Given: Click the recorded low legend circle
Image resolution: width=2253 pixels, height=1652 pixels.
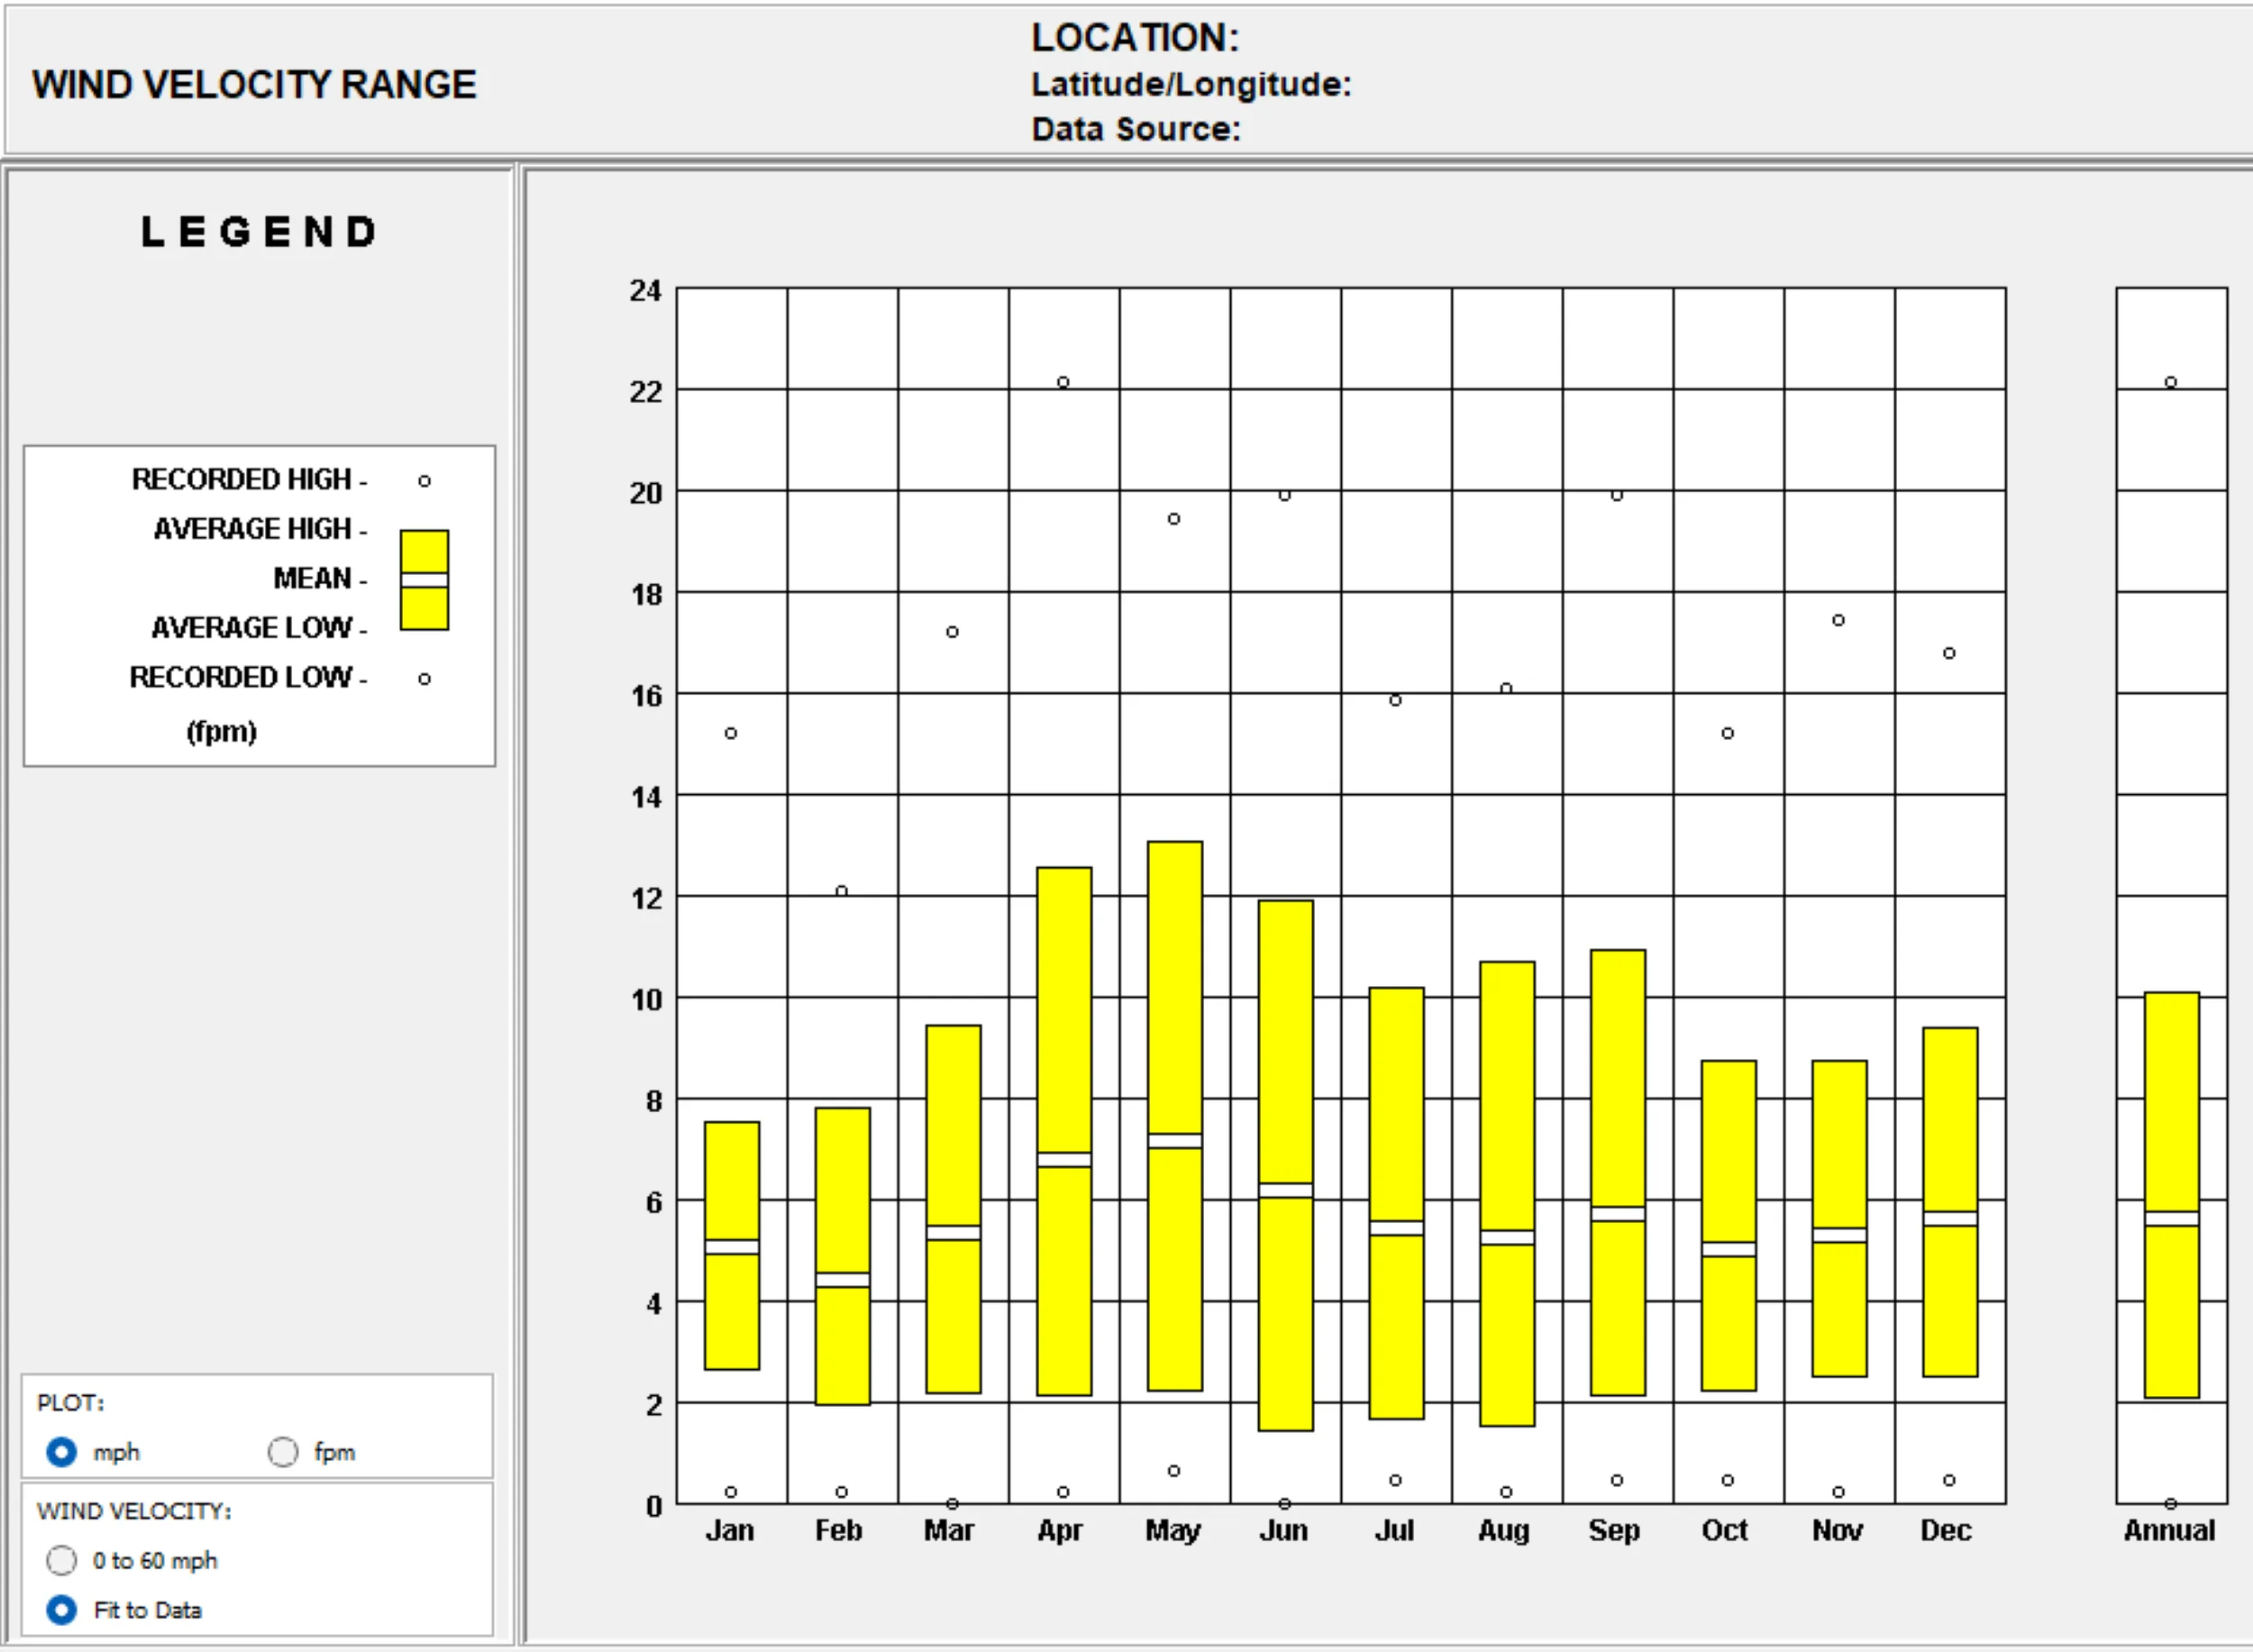Looking at the screenshot, I should tap(425, 679).
